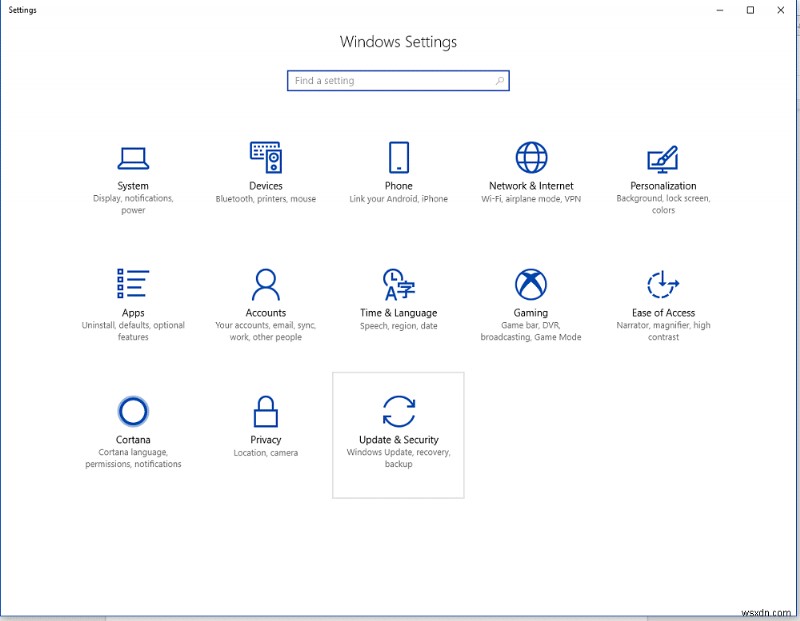Click 'Location, camera' description
The height and width of the screenshot is (621, 800).
266,453
